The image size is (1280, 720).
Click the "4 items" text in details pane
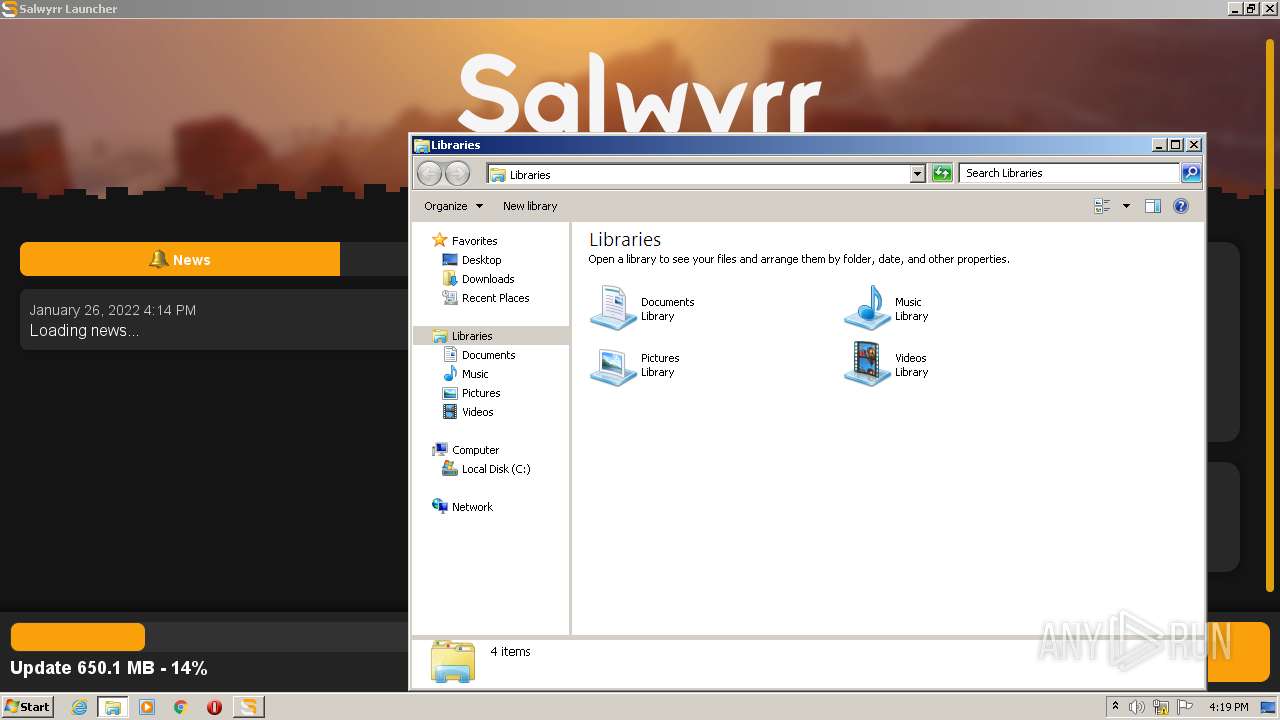510,652
